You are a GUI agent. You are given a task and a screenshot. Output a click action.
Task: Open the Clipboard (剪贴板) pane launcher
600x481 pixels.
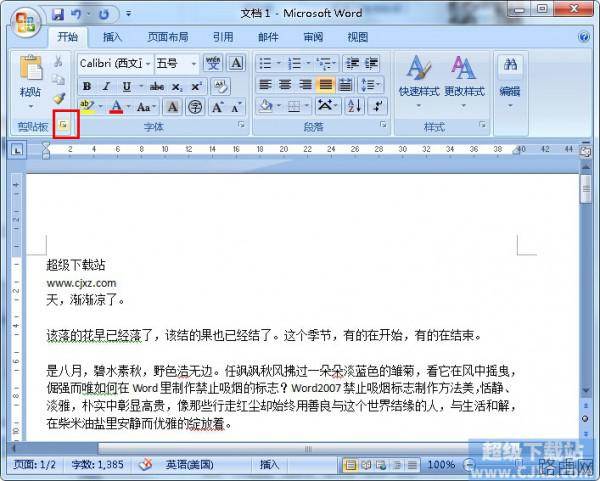point(64,125)
